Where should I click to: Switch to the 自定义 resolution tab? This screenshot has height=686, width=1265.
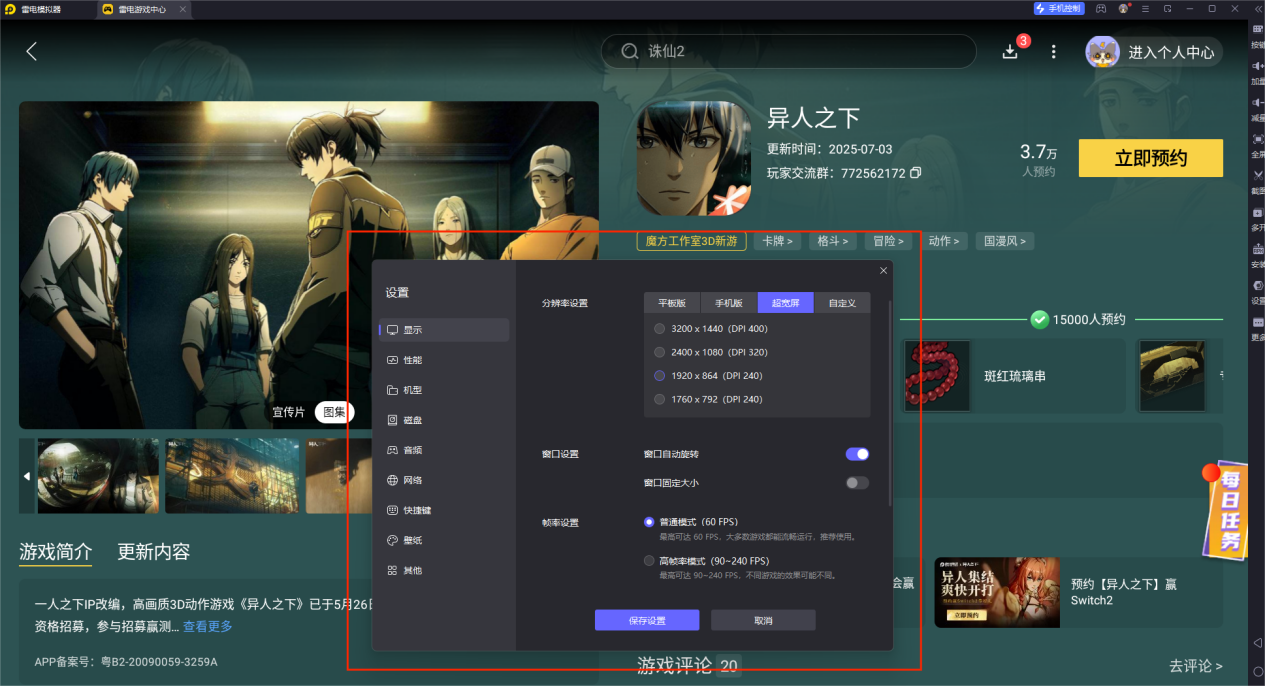842,303
